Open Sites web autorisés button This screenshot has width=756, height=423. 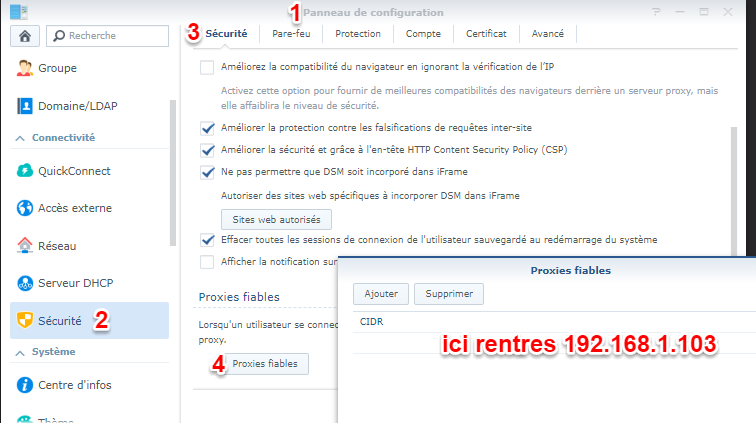tap(275, 217)
